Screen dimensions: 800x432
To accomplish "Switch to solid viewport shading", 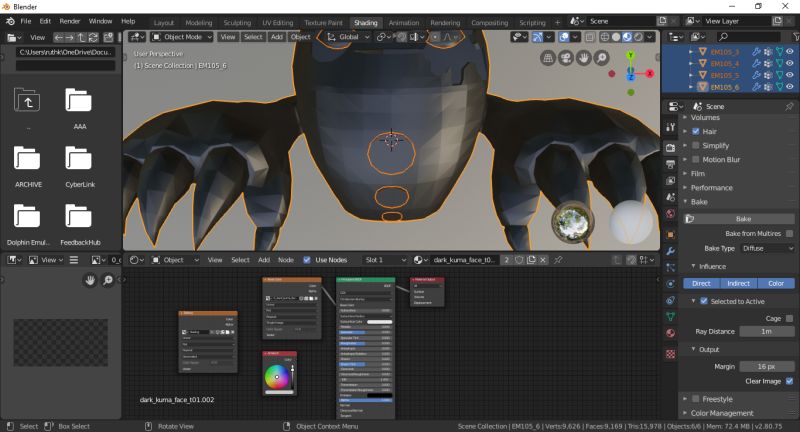I will point(616,37).
